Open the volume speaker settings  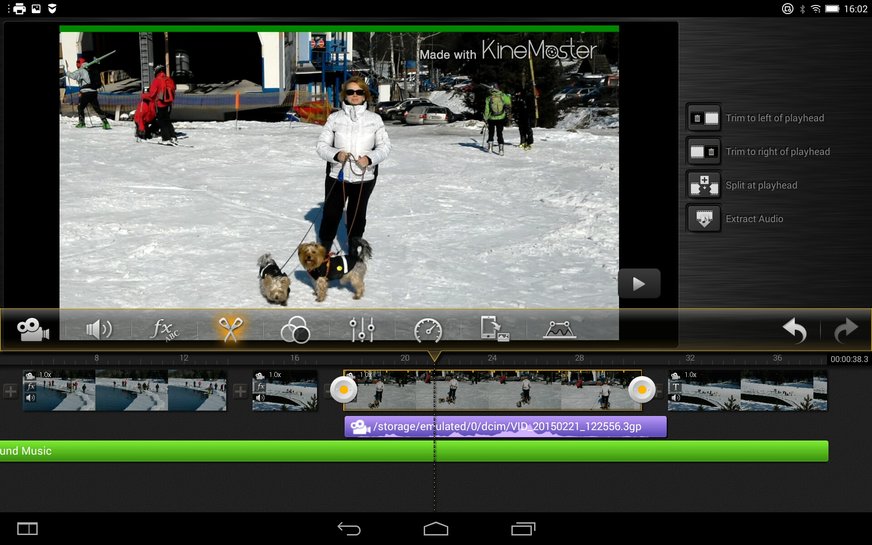(99, 329)
